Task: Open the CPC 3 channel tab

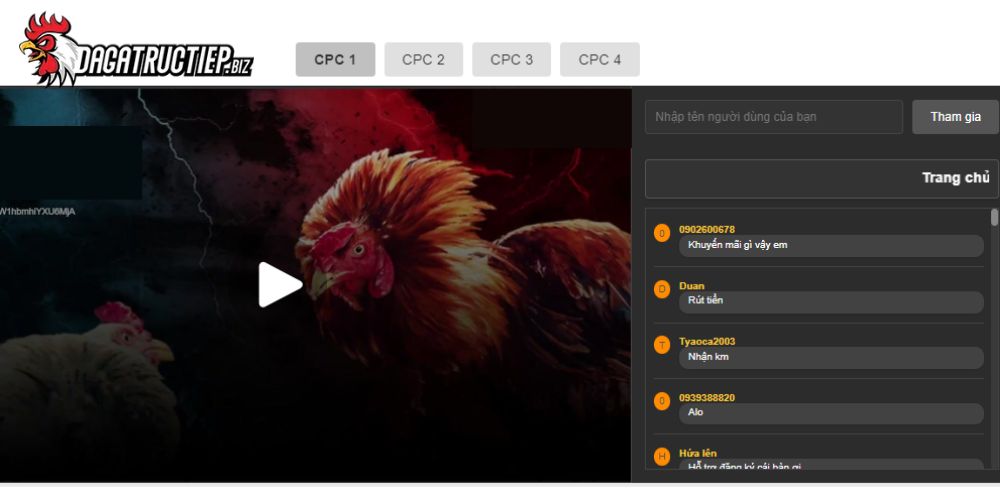Action: click(x=511, y=59)
